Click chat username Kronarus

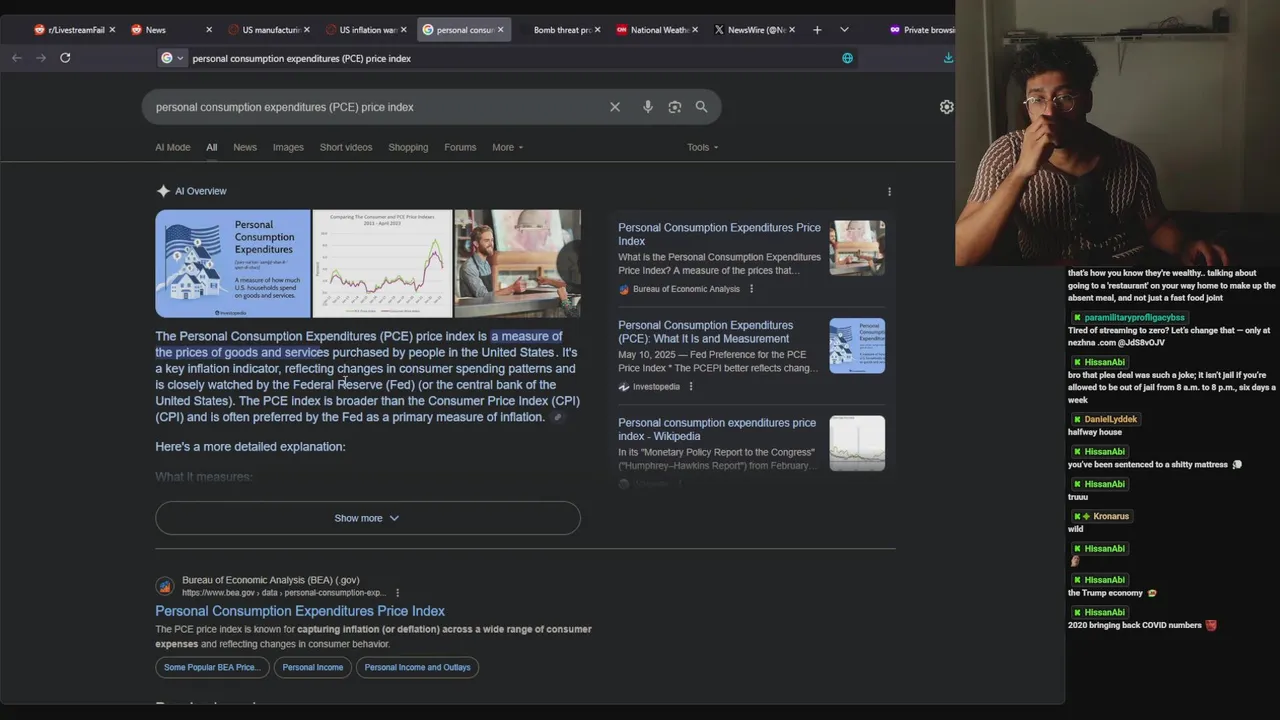pos(1111,516)
